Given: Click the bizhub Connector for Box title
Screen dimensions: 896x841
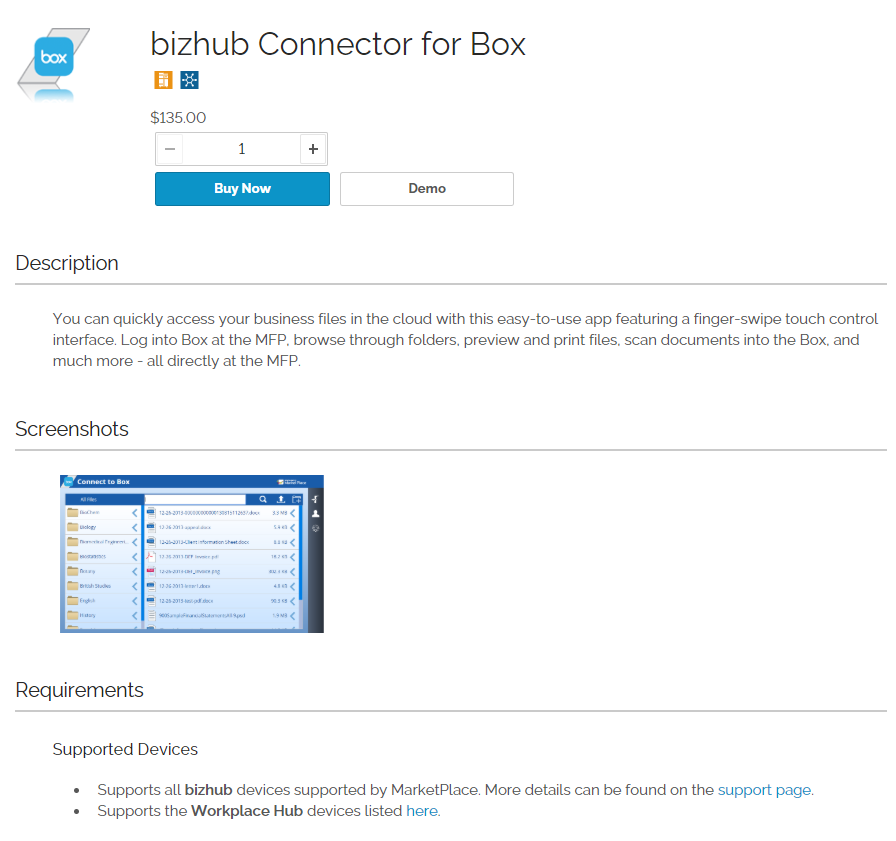Looking at the screenshot, I should (x=337, y=44).
